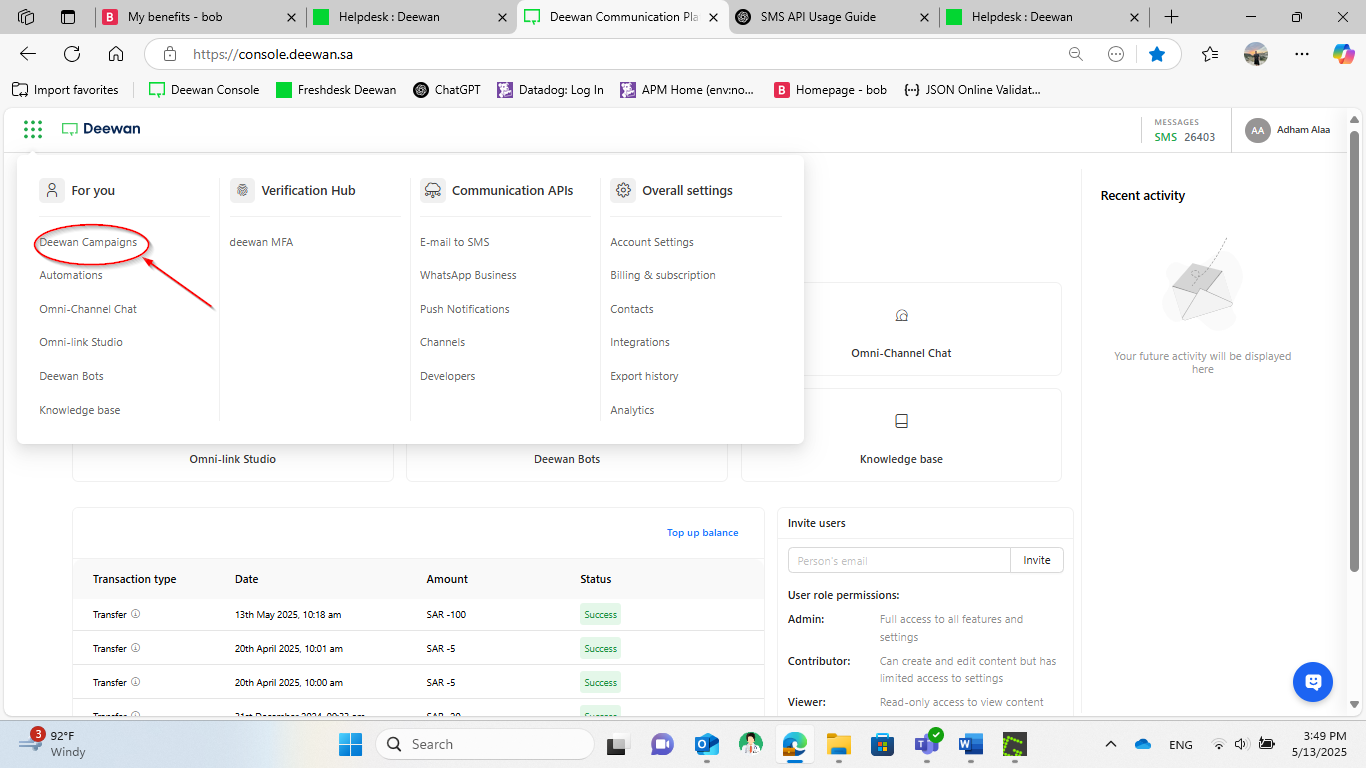This screenshot has width=1366, height=768.
Task: Open Push Notifications option
Action: click(x=465, y=309)
